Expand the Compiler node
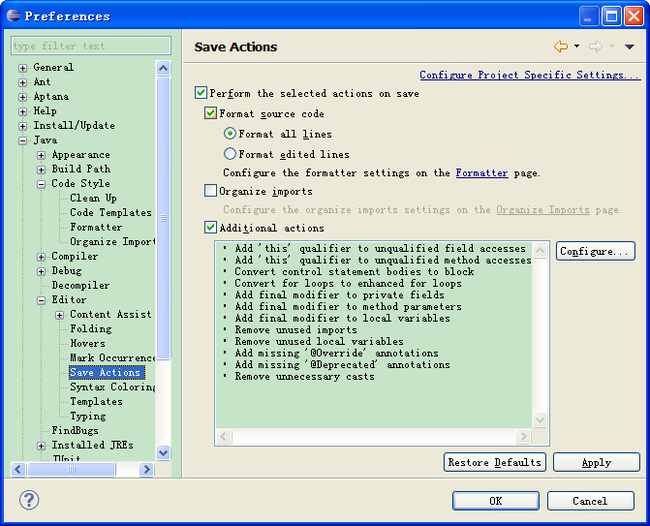Screen dimensions: 650x526 (x=41, y=257)
